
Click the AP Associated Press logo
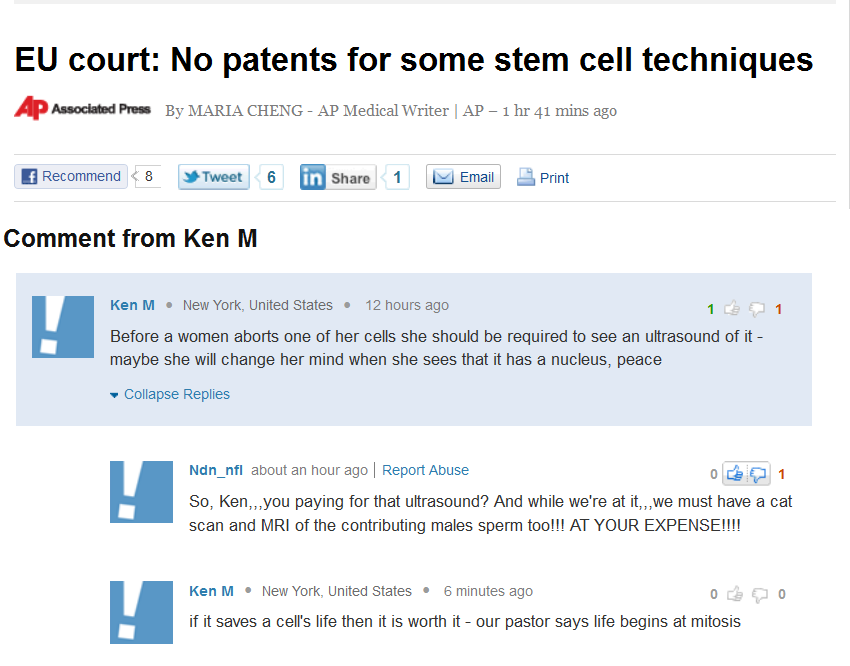[x=82, y=108]
